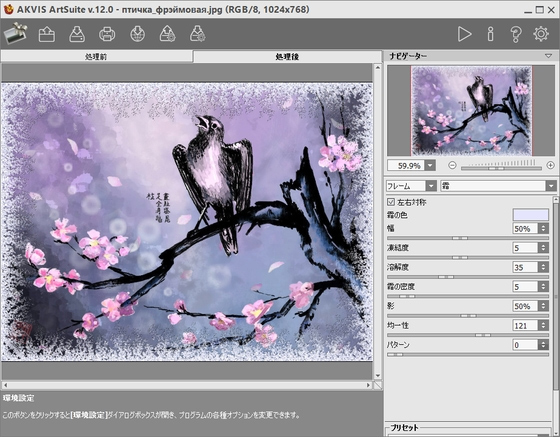
Task: Click the 環境設定 hint heading
Action: (x=18, y=398)
